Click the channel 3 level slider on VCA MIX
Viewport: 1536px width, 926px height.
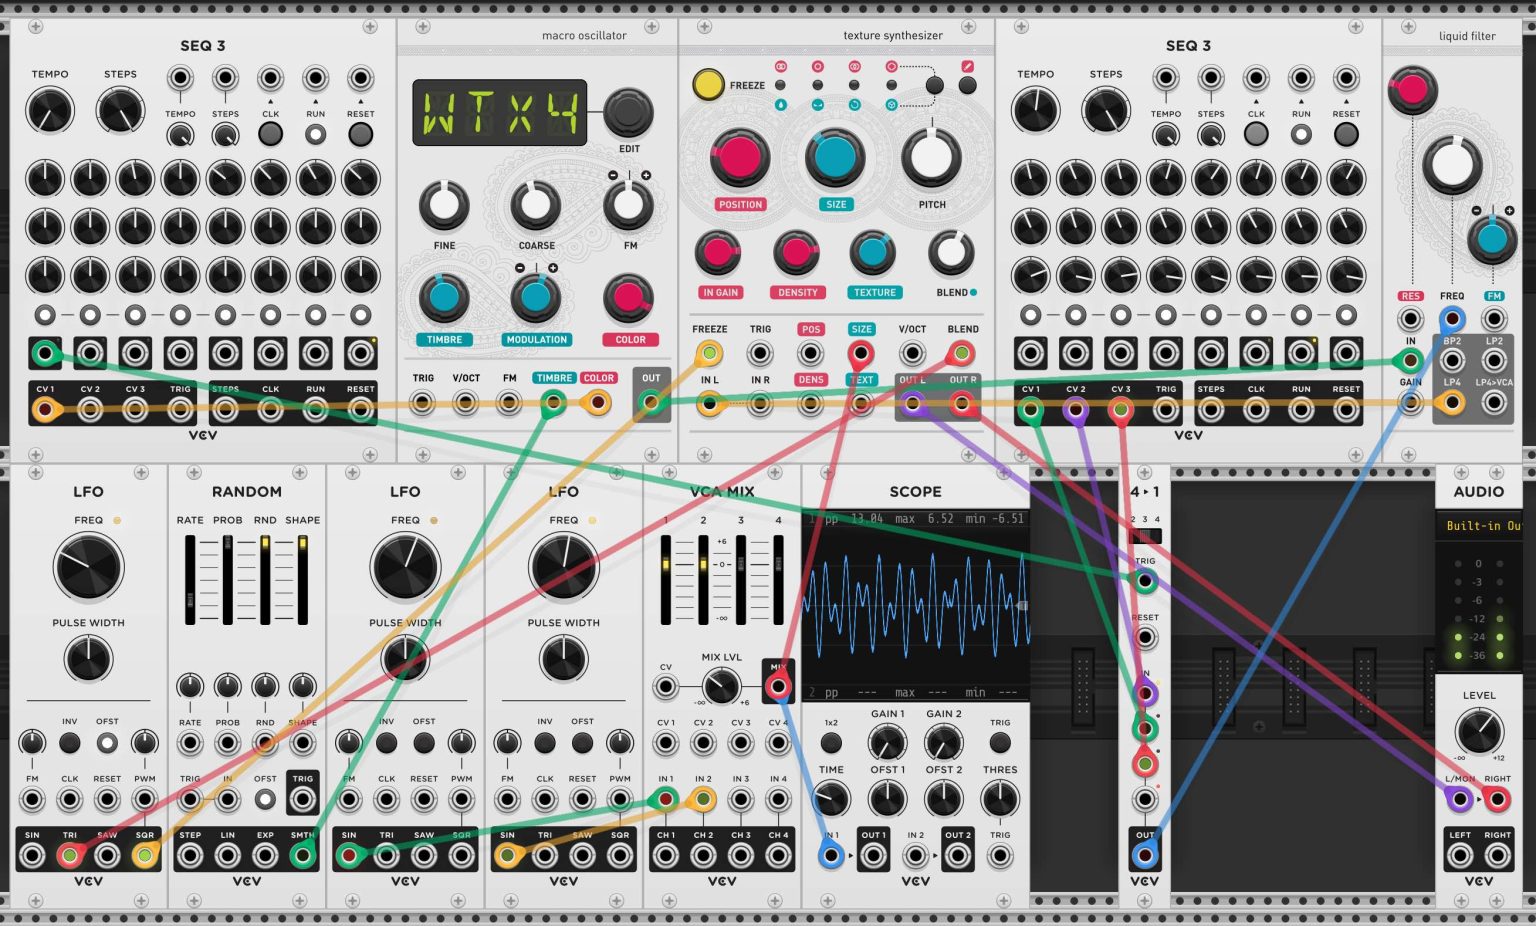pyautogui.click(x=741, y=579)
